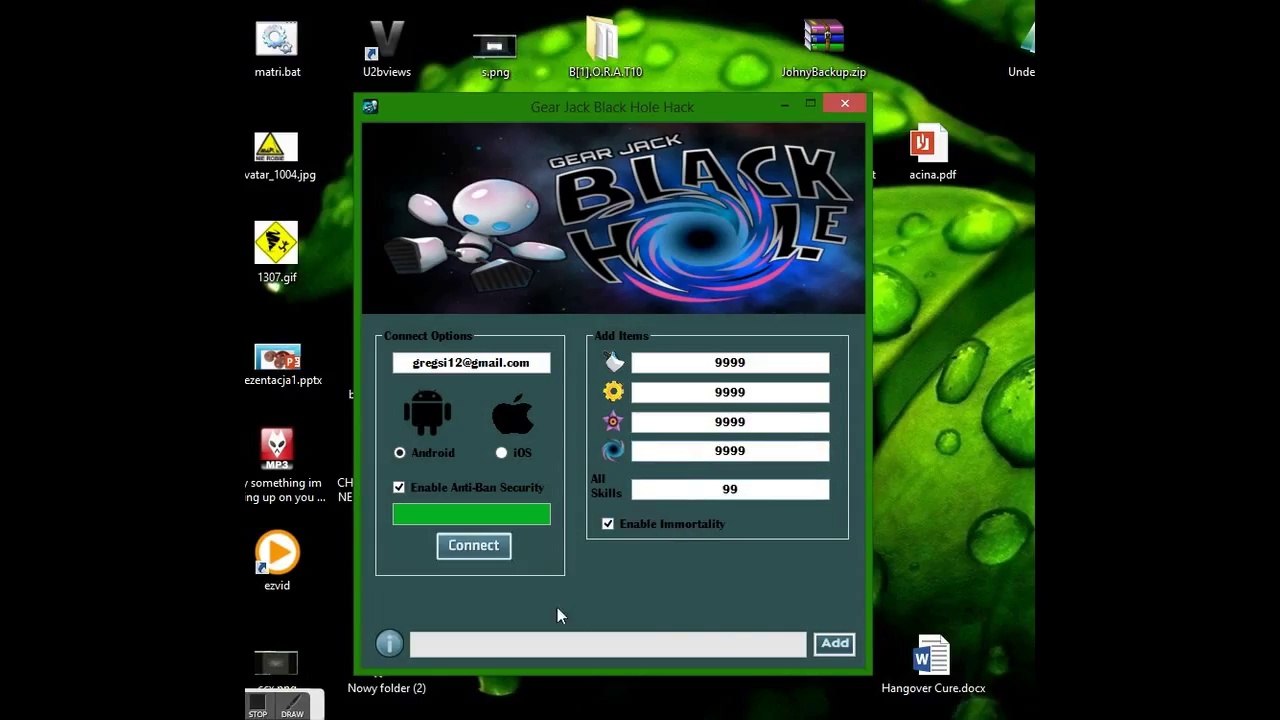Close the Gear Jack Black Hole Hack window
The height and width of the screenshot is (720, 1280).
845,104
